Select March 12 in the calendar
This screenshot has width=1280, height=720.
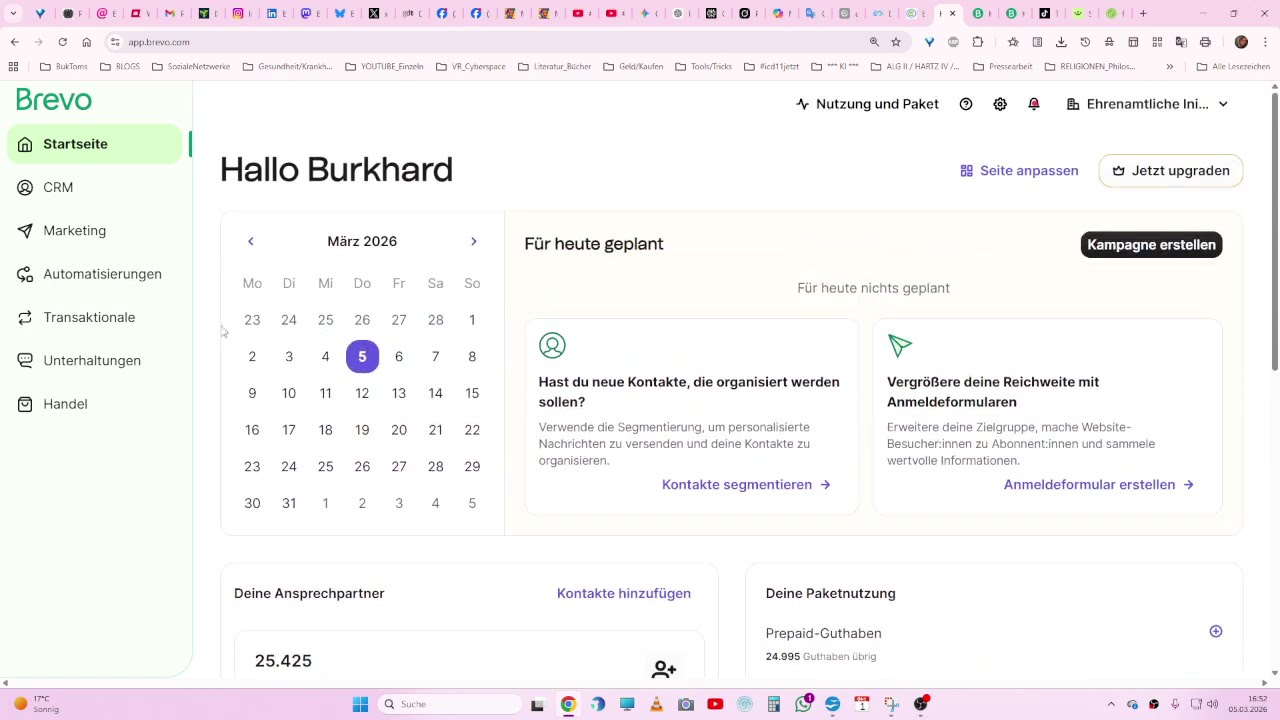coord(362,393)
